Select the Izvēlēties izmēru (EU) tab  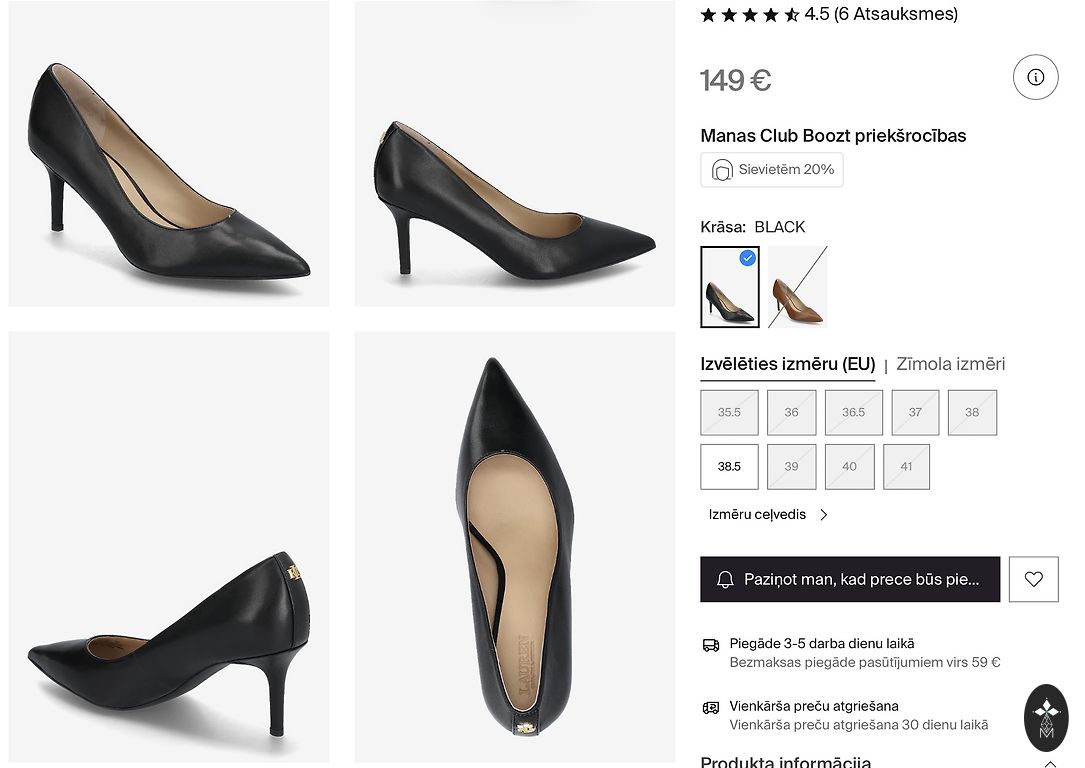tap(787, 364)
